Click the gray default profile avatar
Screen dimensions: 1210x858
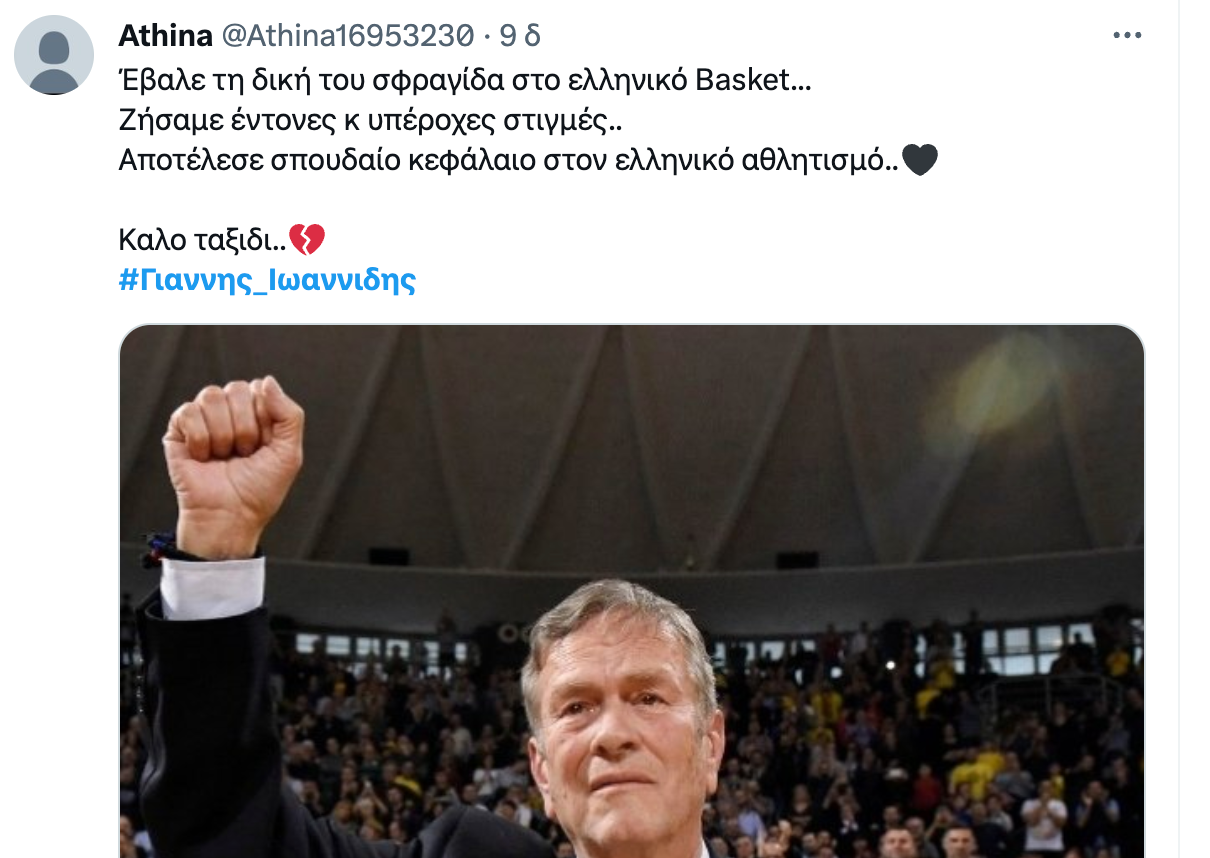pos(54,55)
